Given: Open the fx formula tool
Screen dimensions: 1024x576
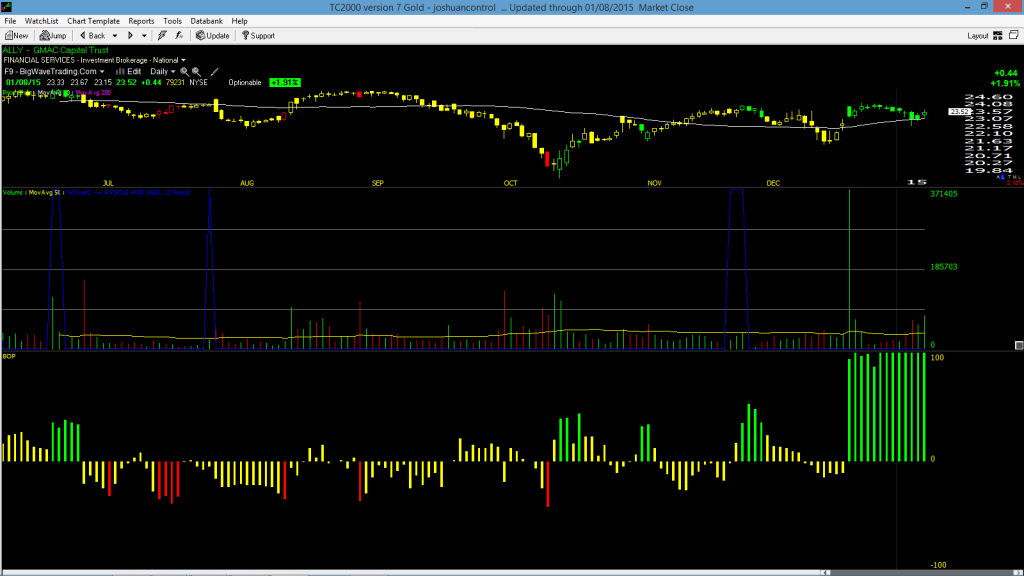Looking at the screenshot, I should tap(179, 36).
